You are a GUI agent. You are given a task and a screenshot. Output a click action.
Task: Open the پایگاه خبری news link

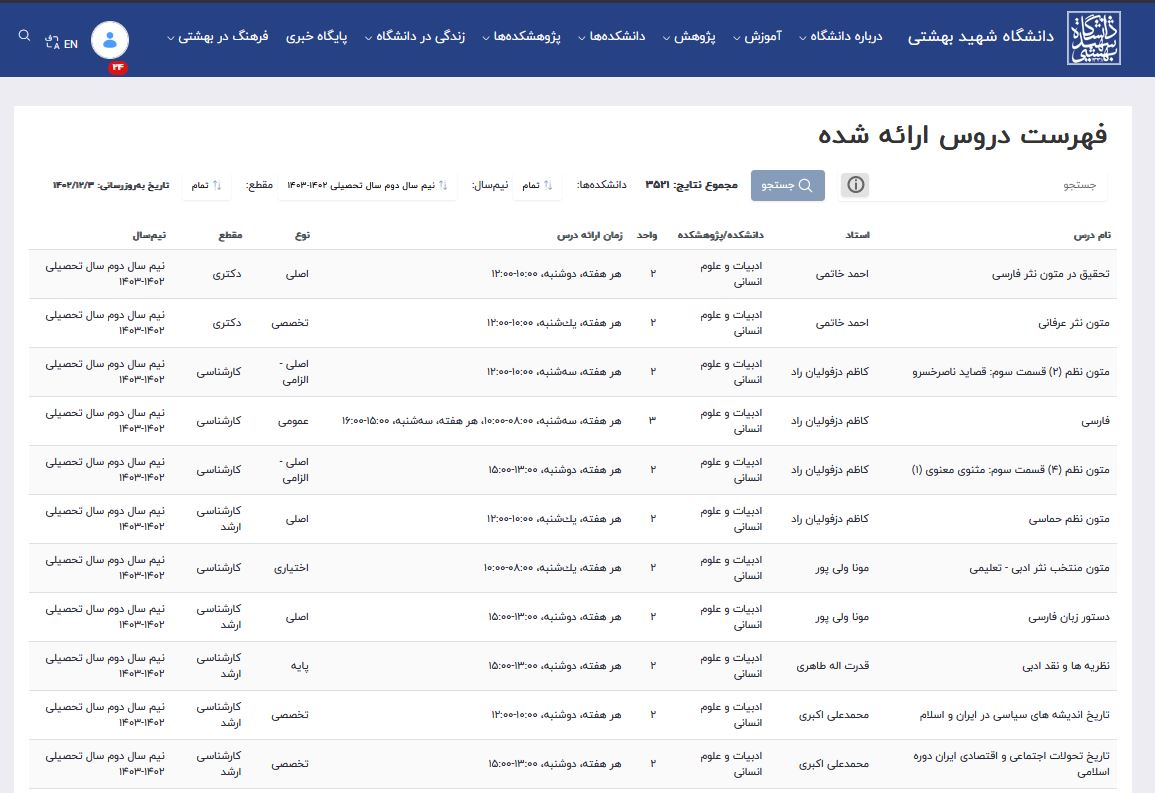[317, 37]
